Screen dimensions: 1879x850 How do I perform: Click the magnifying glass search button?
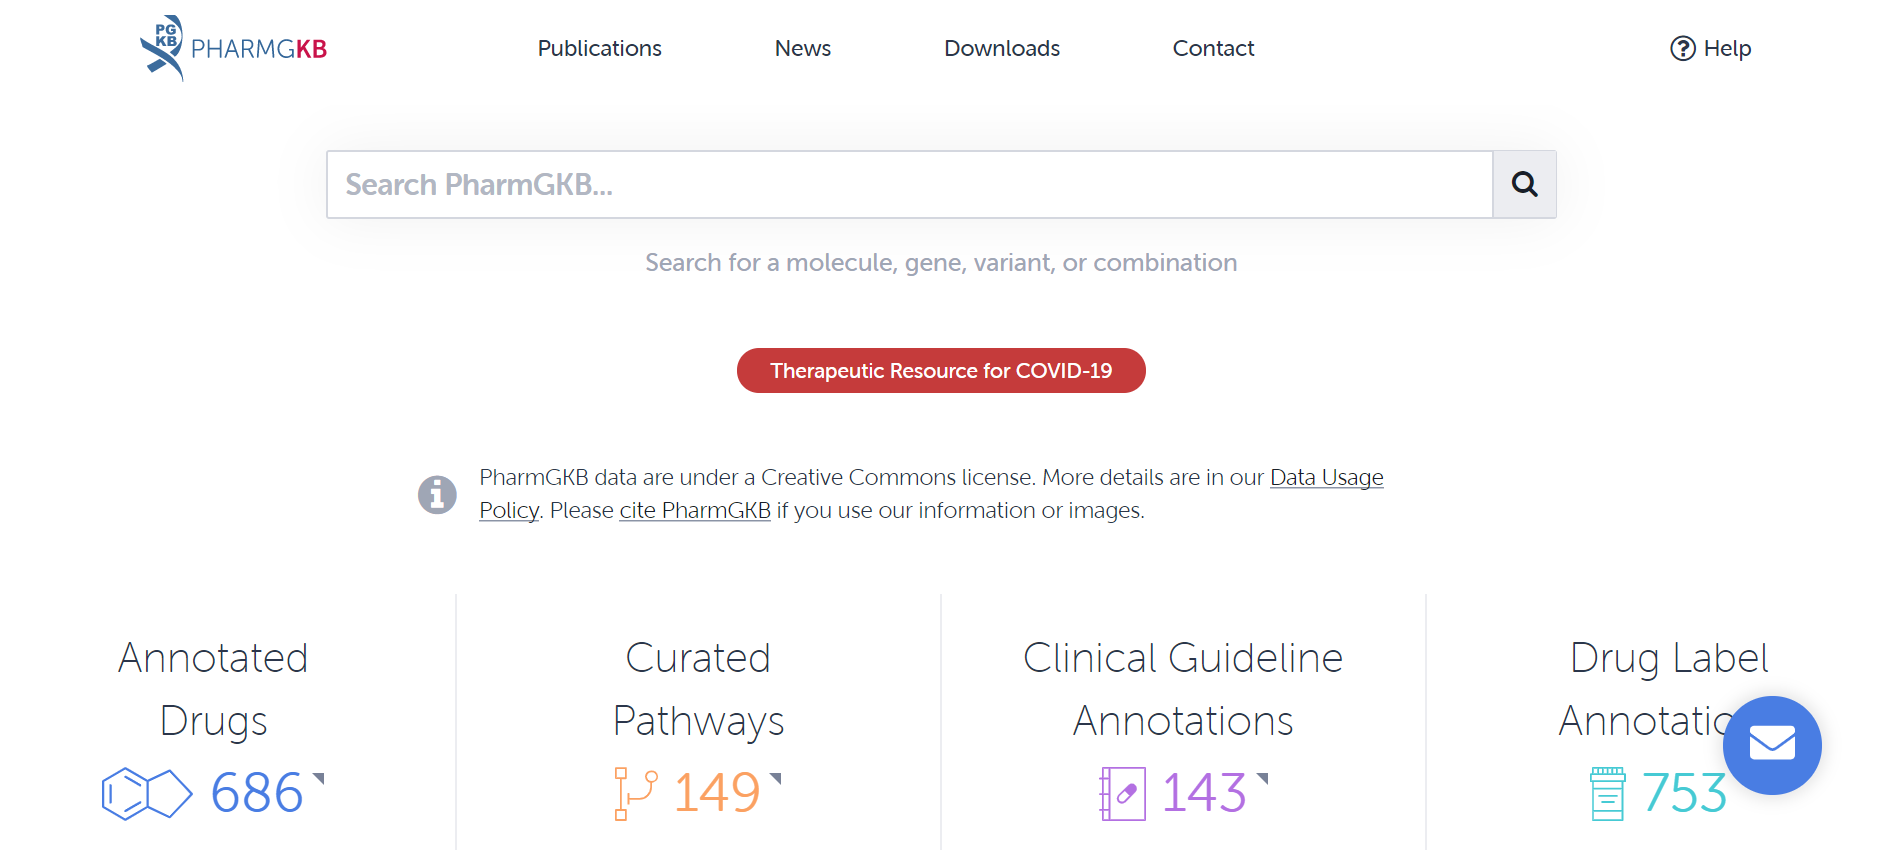1524,184
